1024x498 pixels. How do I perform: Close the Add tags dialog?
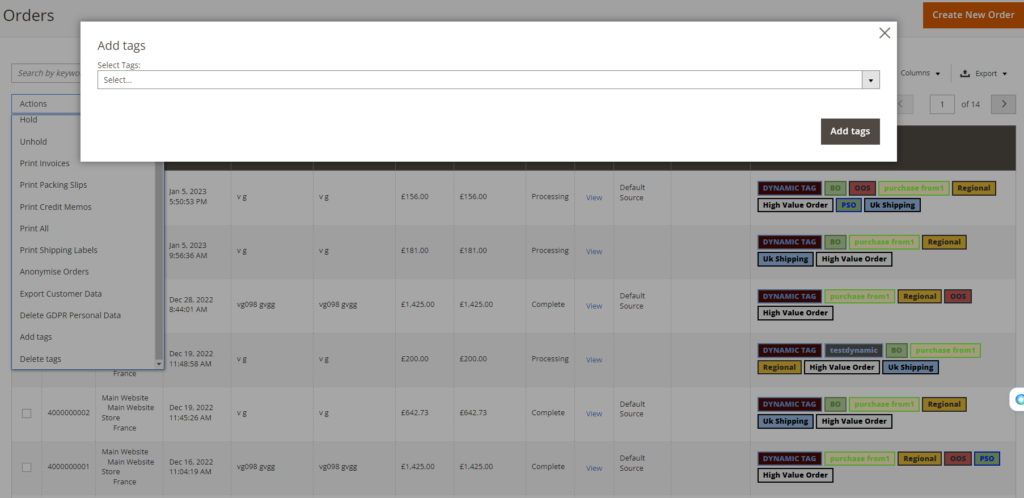click(884, 33)
